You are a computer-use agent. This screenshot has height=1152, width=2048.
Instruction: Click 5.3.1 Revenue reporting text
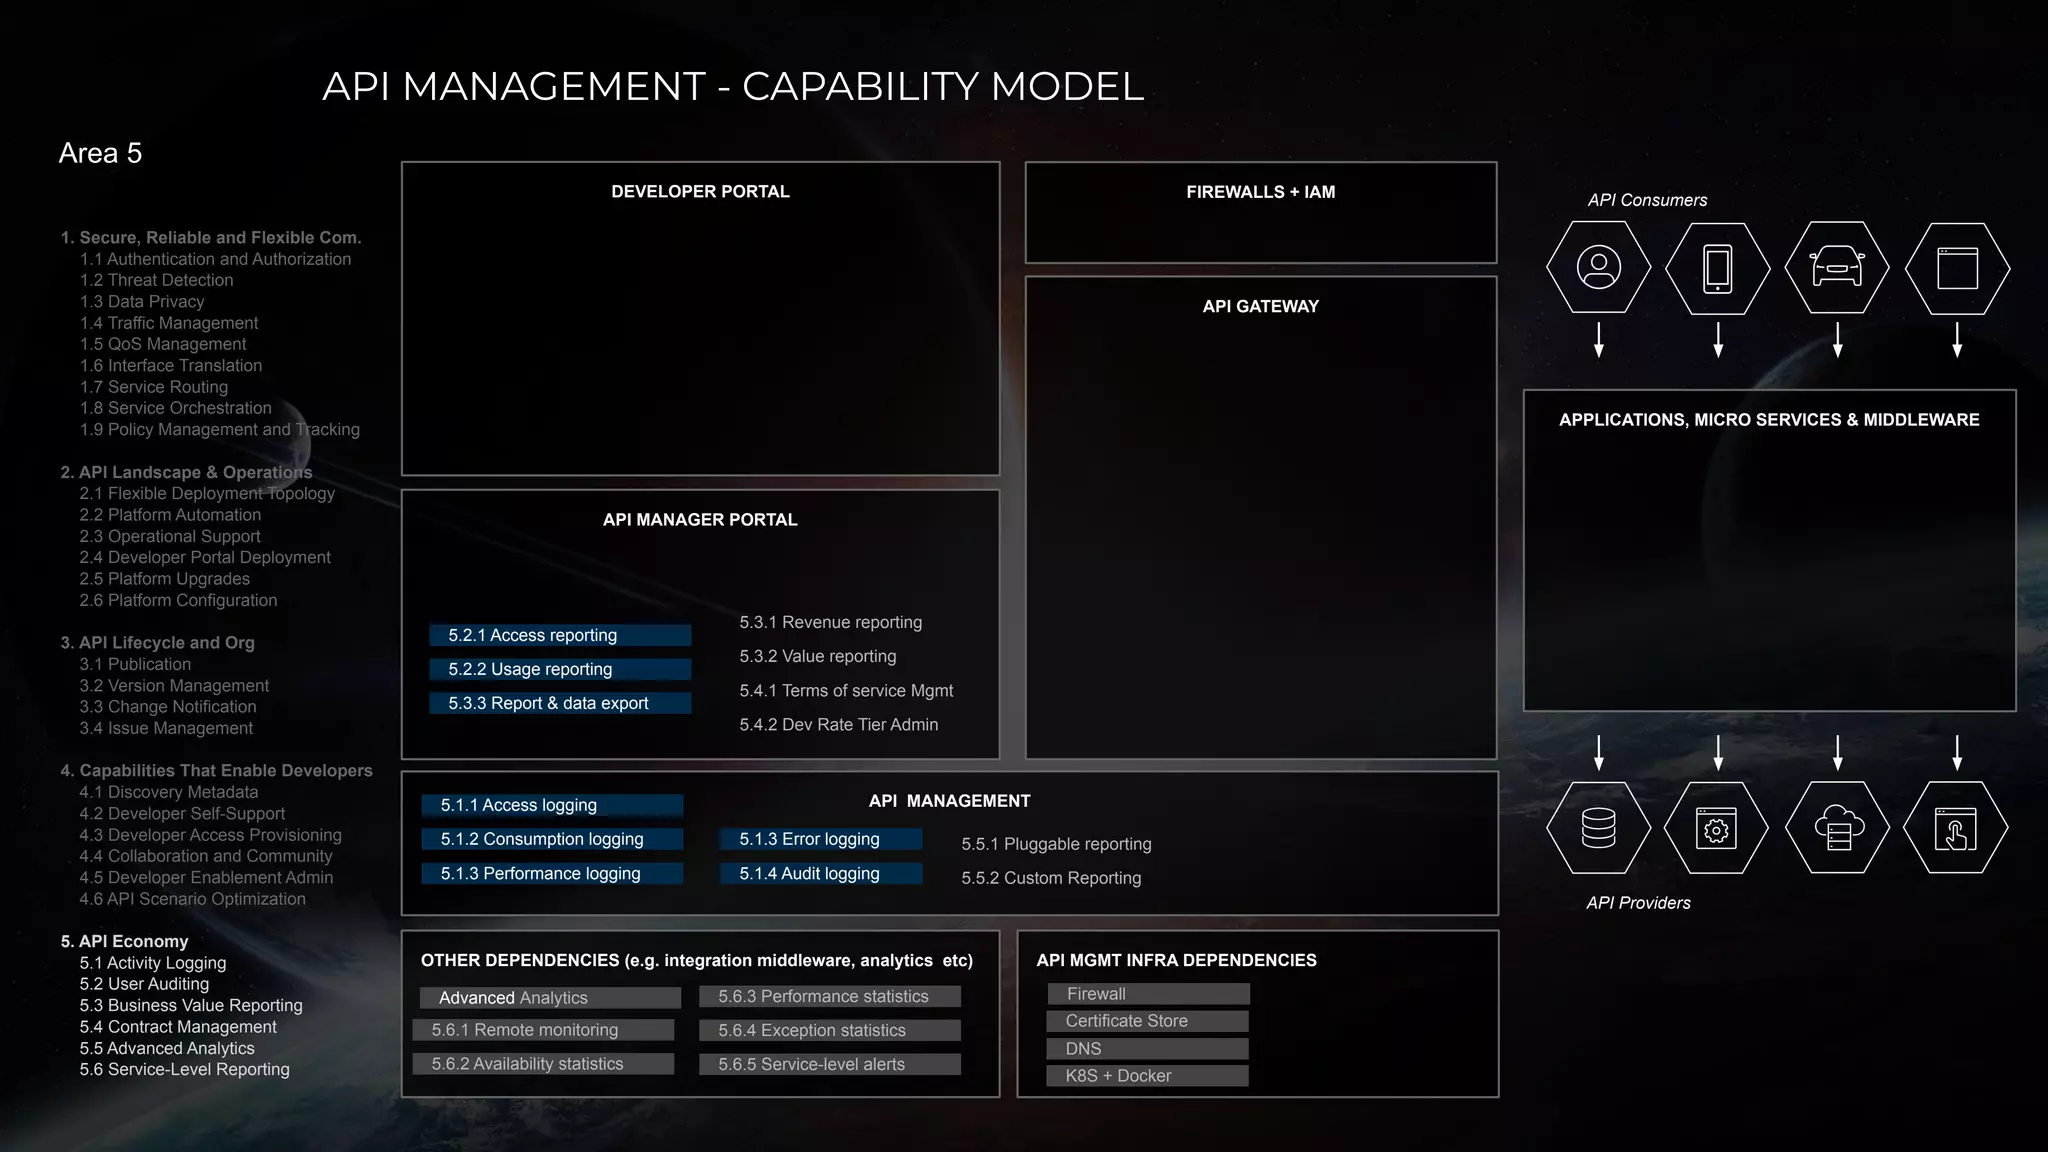[830, 622]
